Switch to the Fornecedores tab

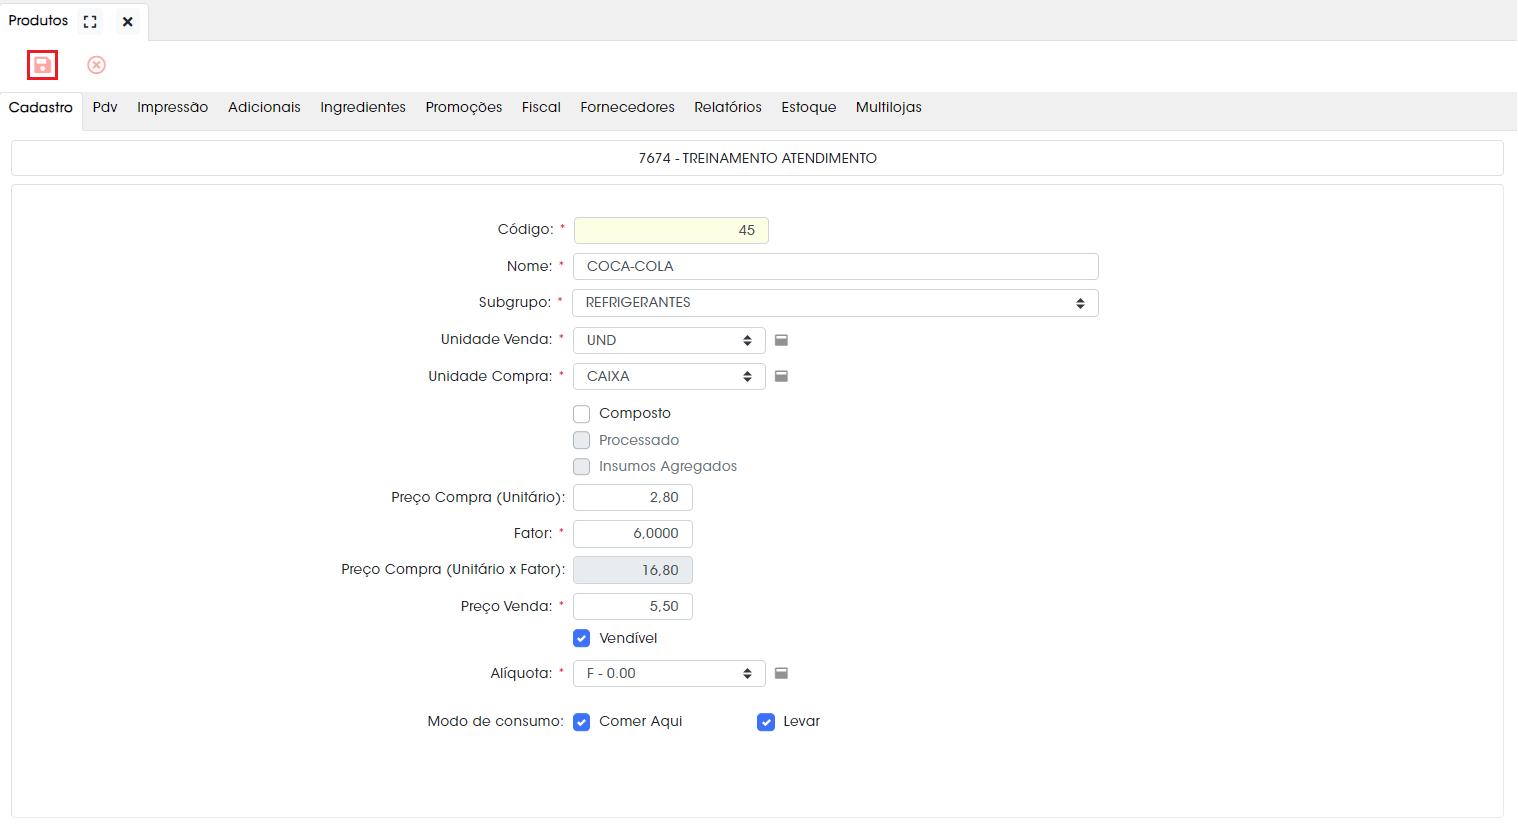(x=628, y=107)
